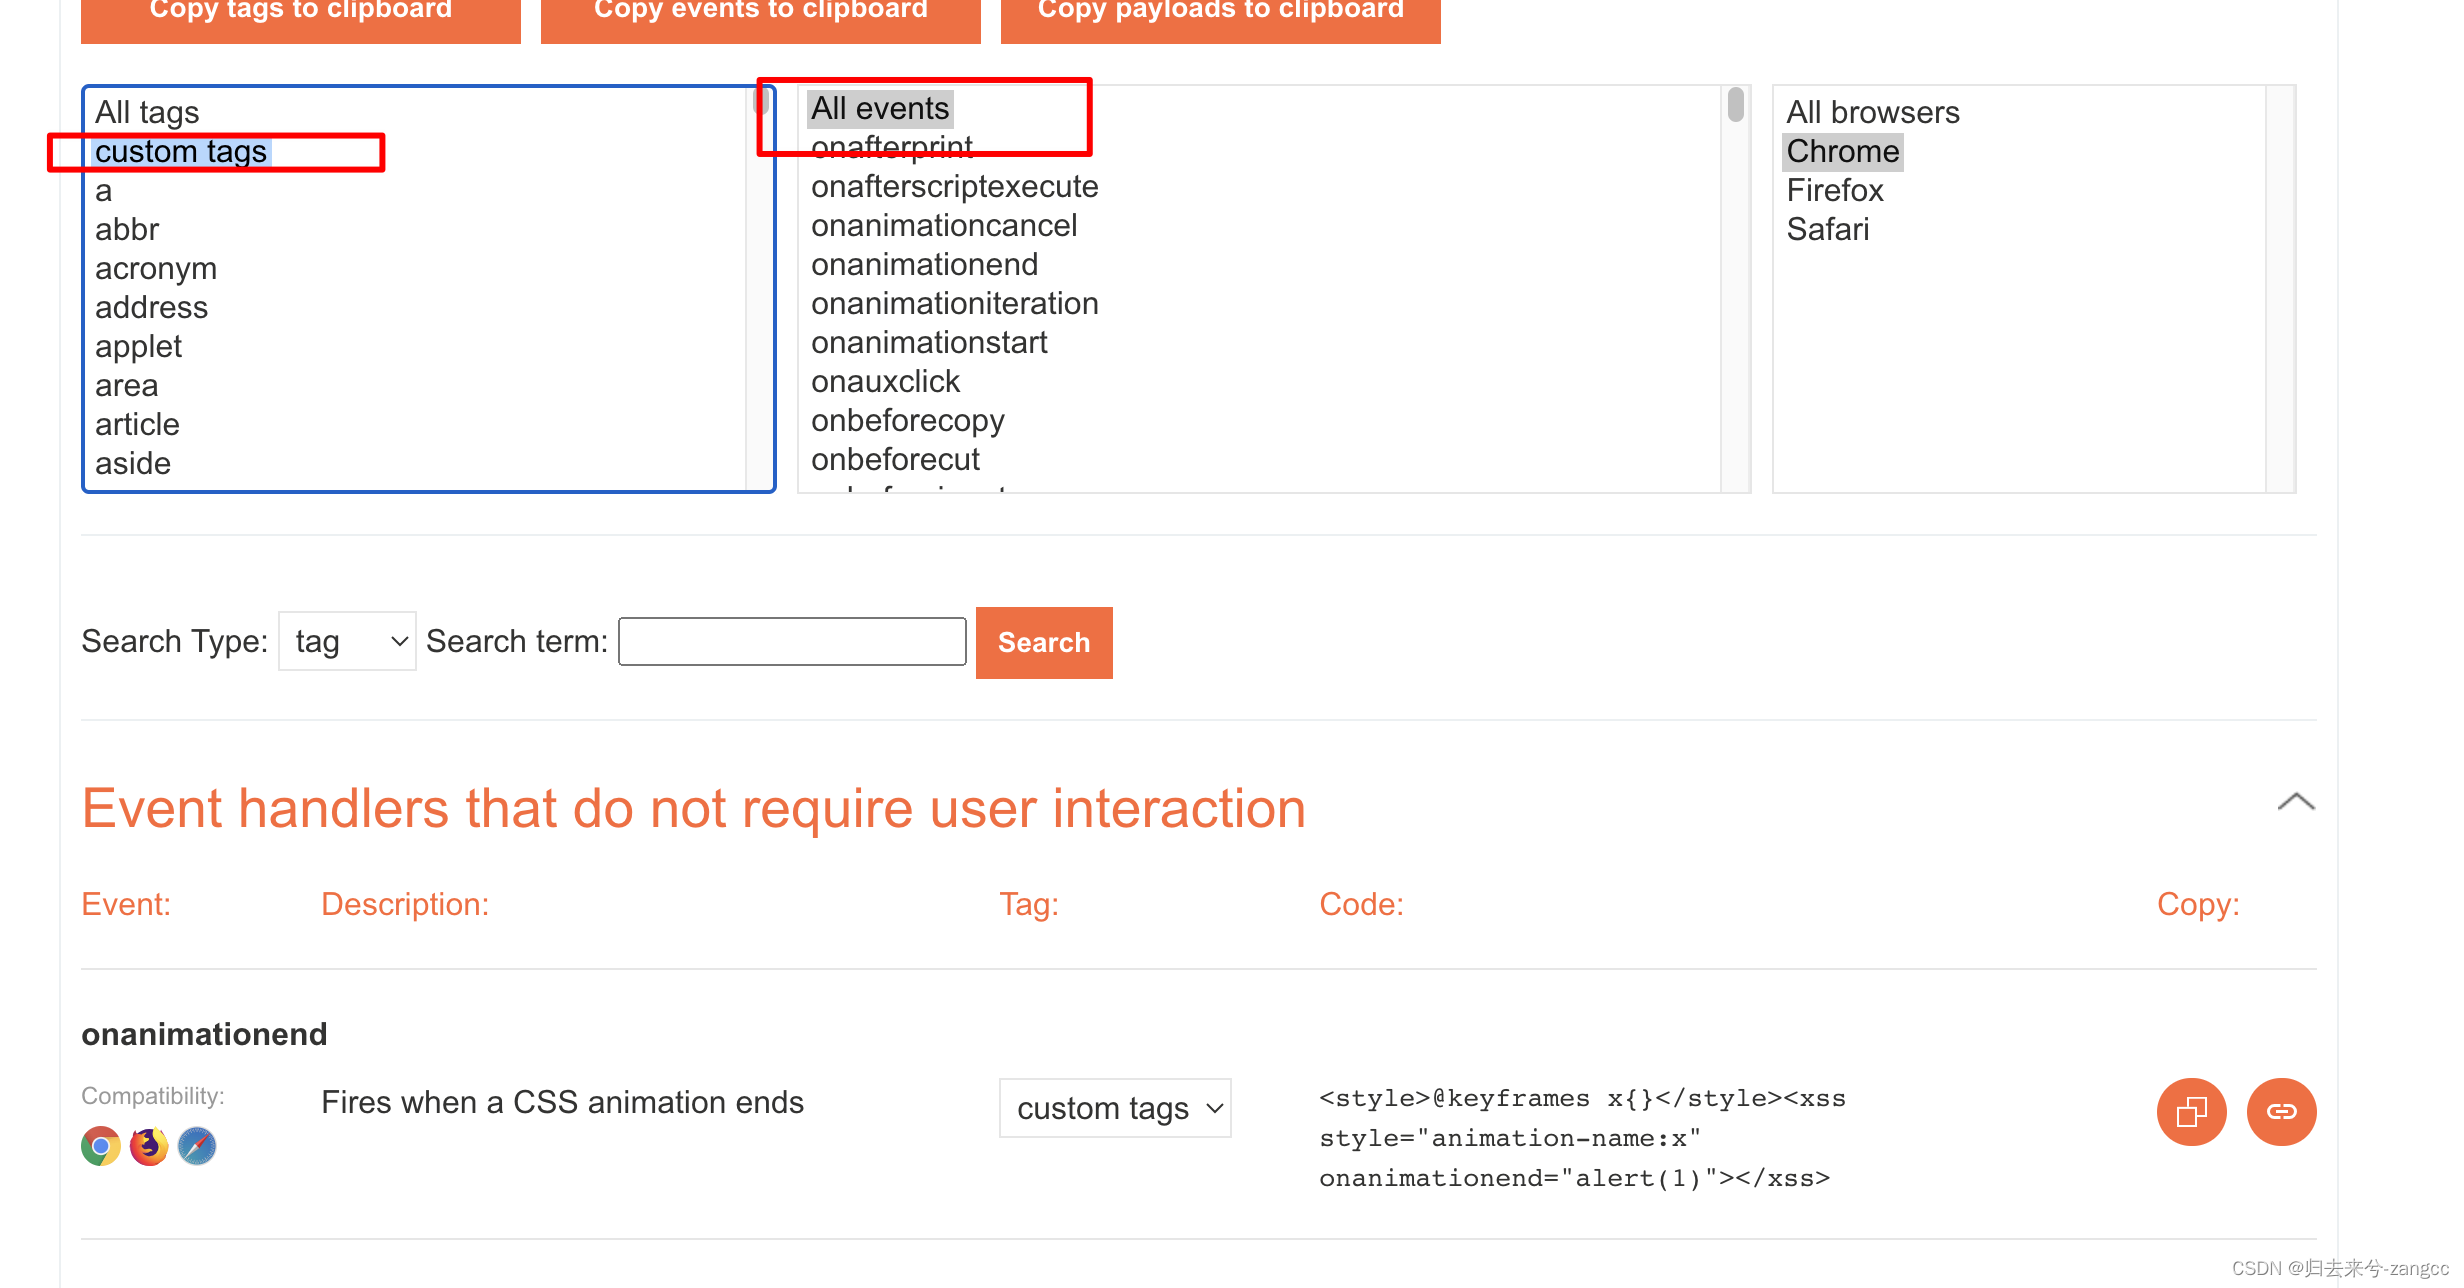The image size is (2464, 1288).
Task: Select custom tags in tag list
Action: (181, 151)
